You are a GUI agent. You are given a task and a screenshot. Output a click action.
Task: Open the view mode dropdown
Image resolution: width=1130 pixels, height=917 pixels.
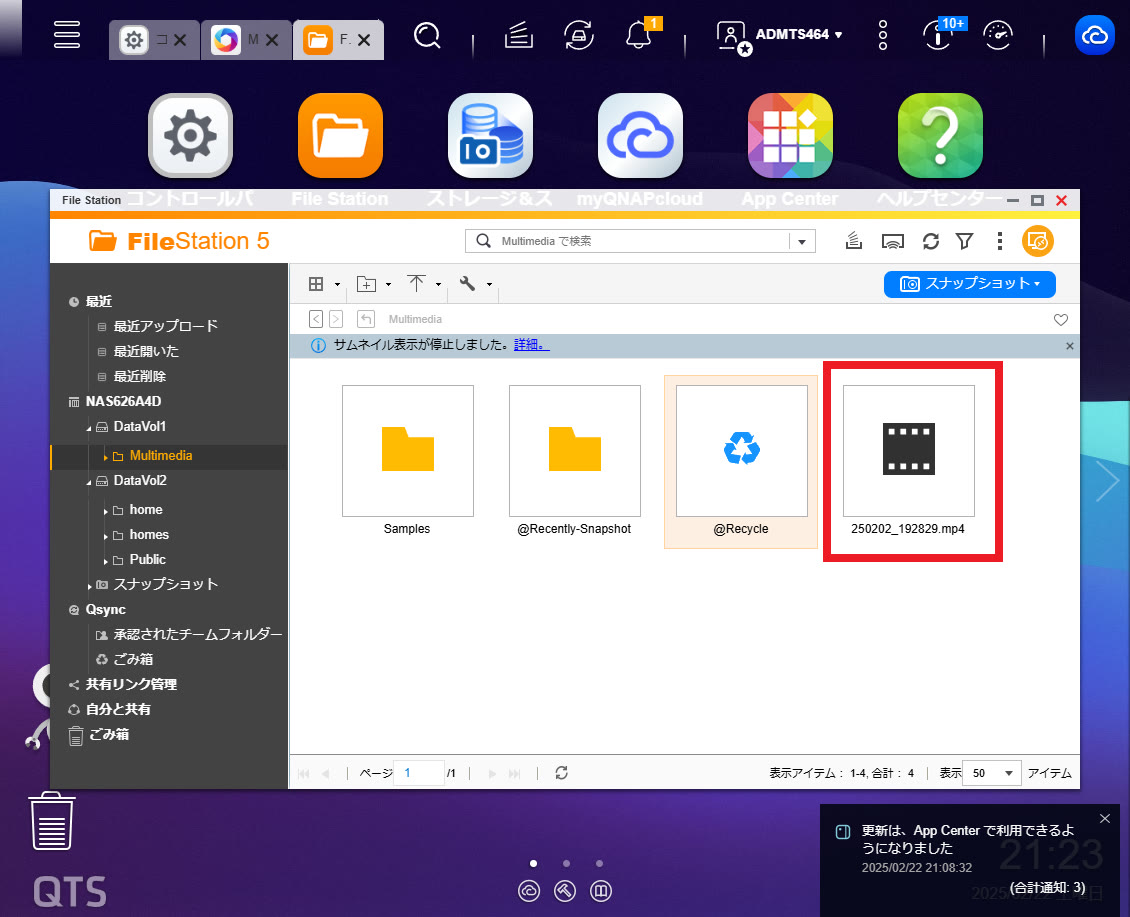coord(324,284)
